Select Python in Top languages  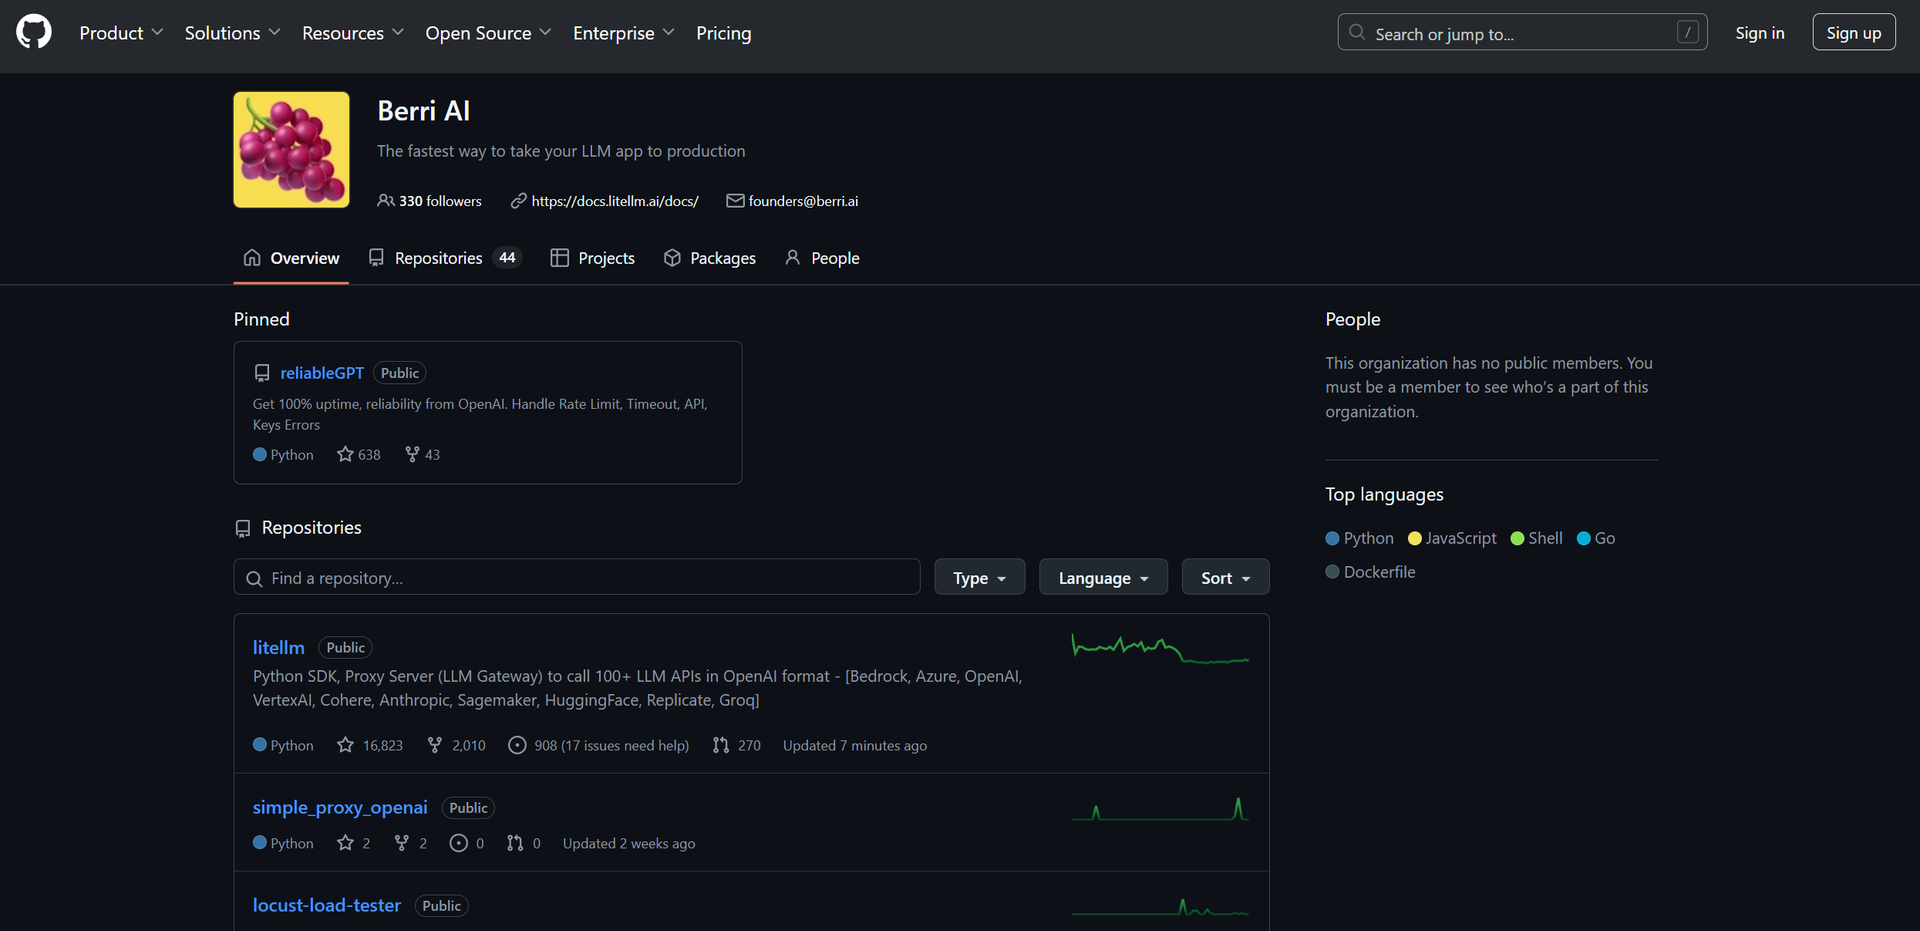1359,538
